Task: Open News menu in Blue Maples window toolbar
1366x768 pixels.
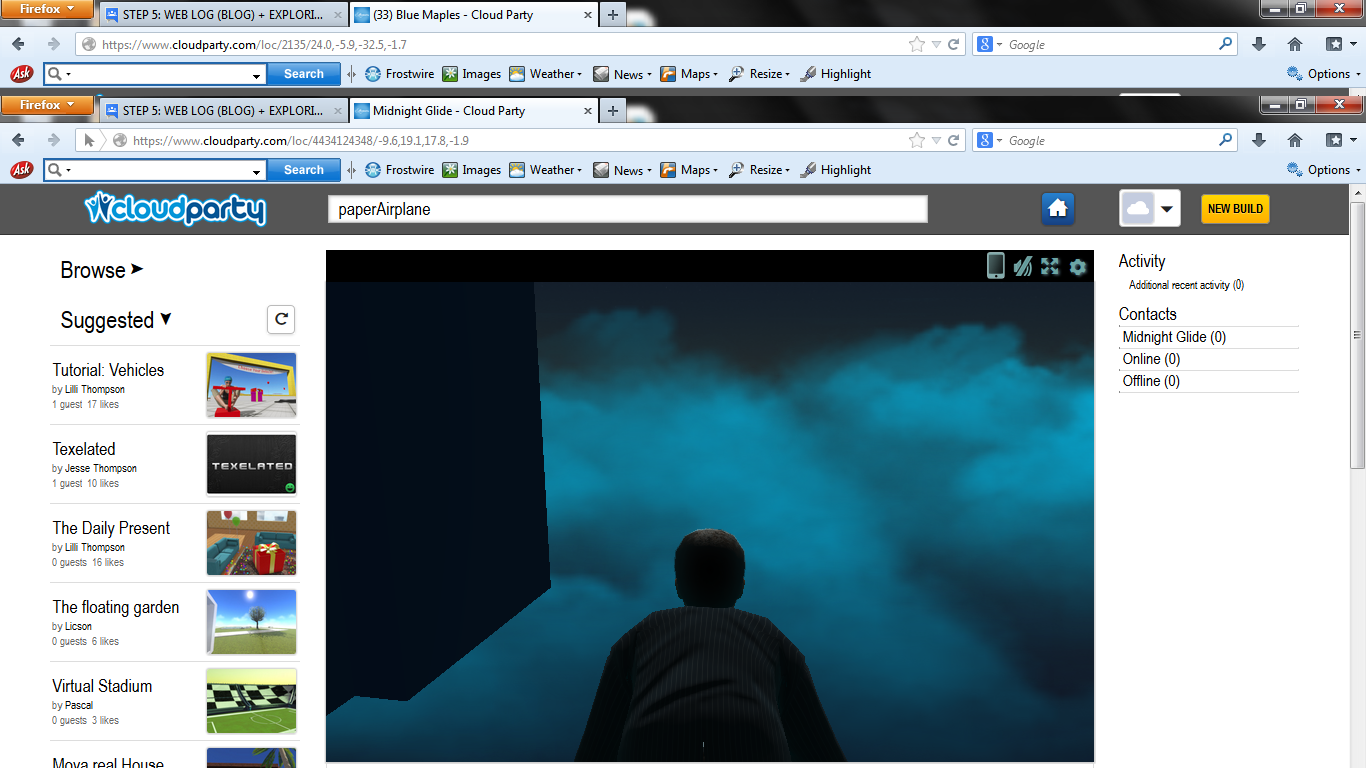Action: (x=622, y=74)
